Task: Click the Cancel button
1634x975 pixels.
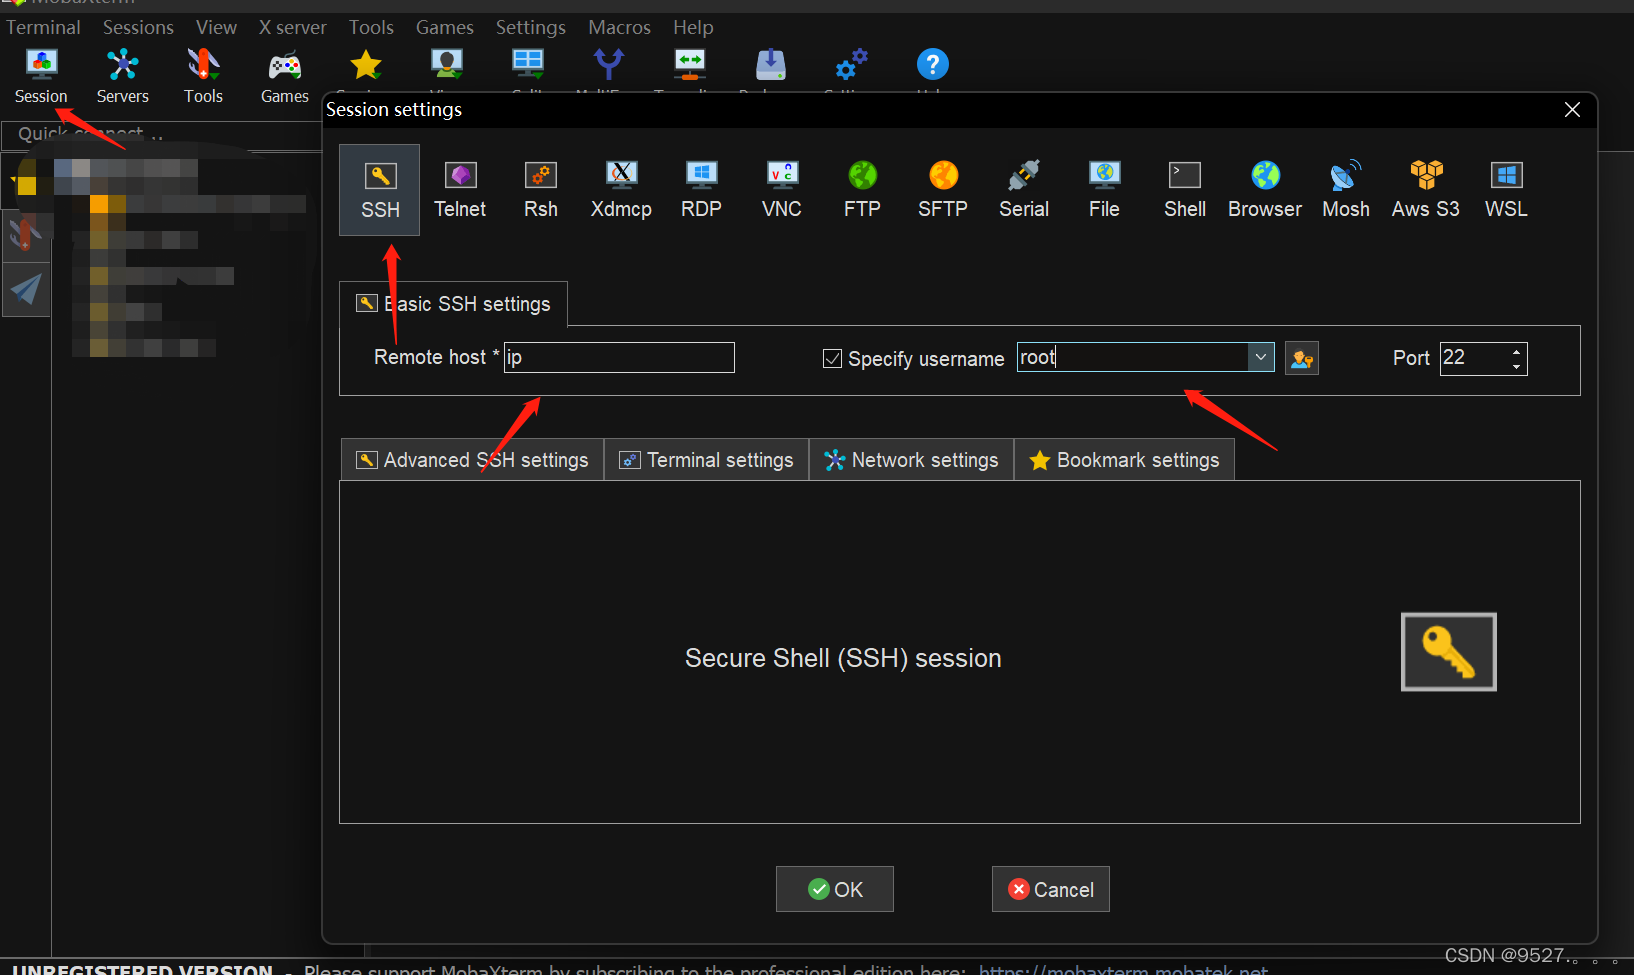Action: coord(1051,889)
